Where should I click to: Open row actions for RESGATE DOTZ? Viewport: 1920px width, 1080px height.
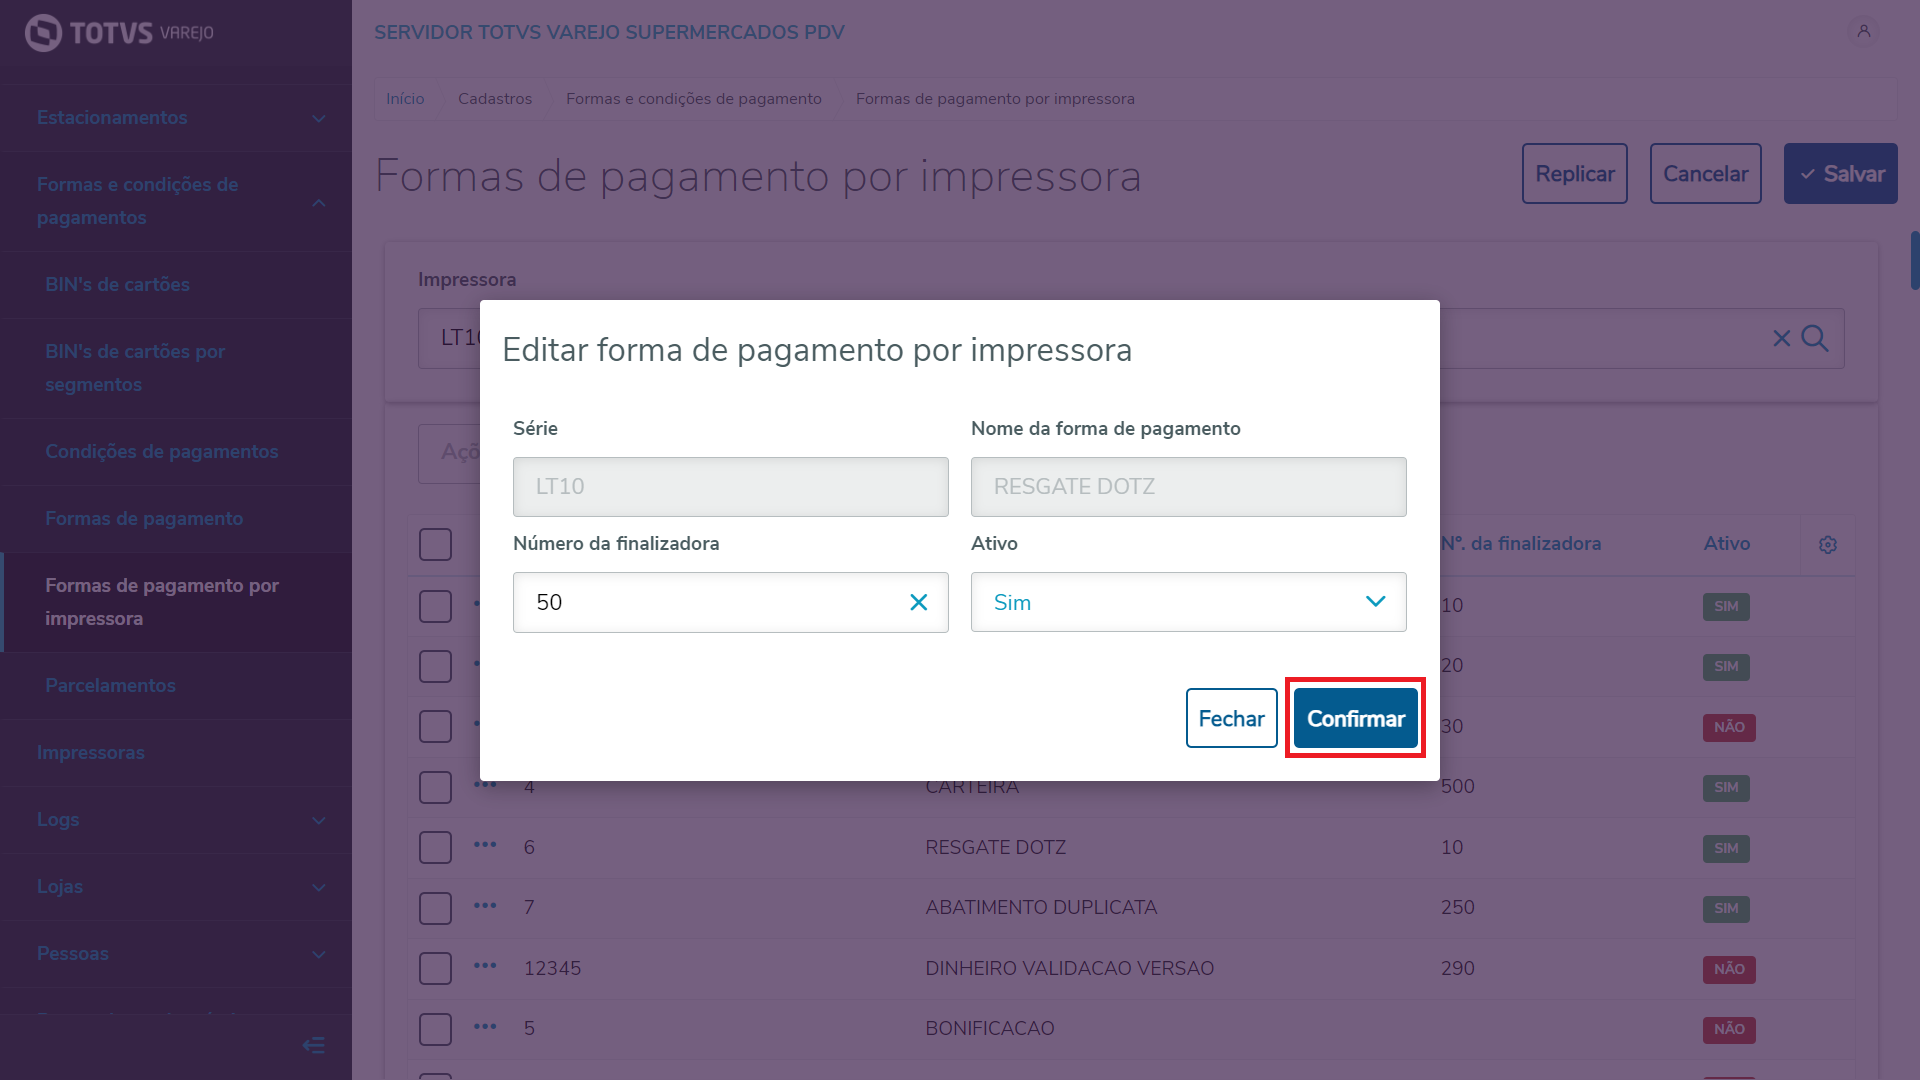click(x=485, y=845)
